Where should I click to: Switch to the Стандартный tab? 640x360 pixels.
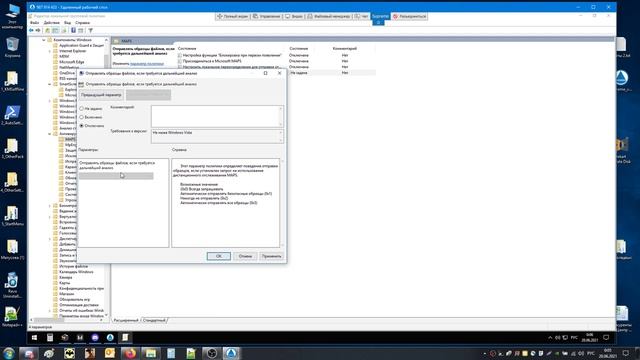point(154,320)
